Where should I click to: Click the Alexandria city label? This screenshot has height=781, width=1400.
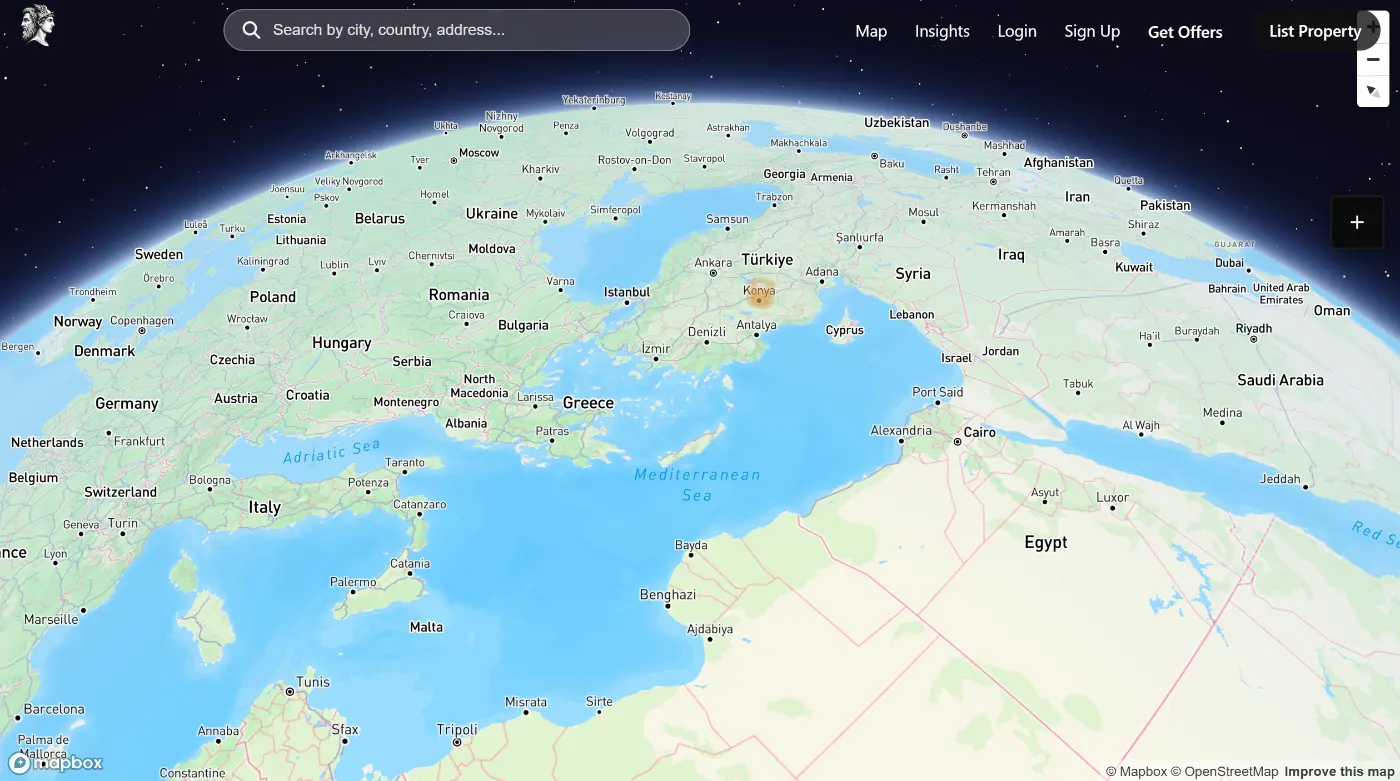(x=901, y=431)
